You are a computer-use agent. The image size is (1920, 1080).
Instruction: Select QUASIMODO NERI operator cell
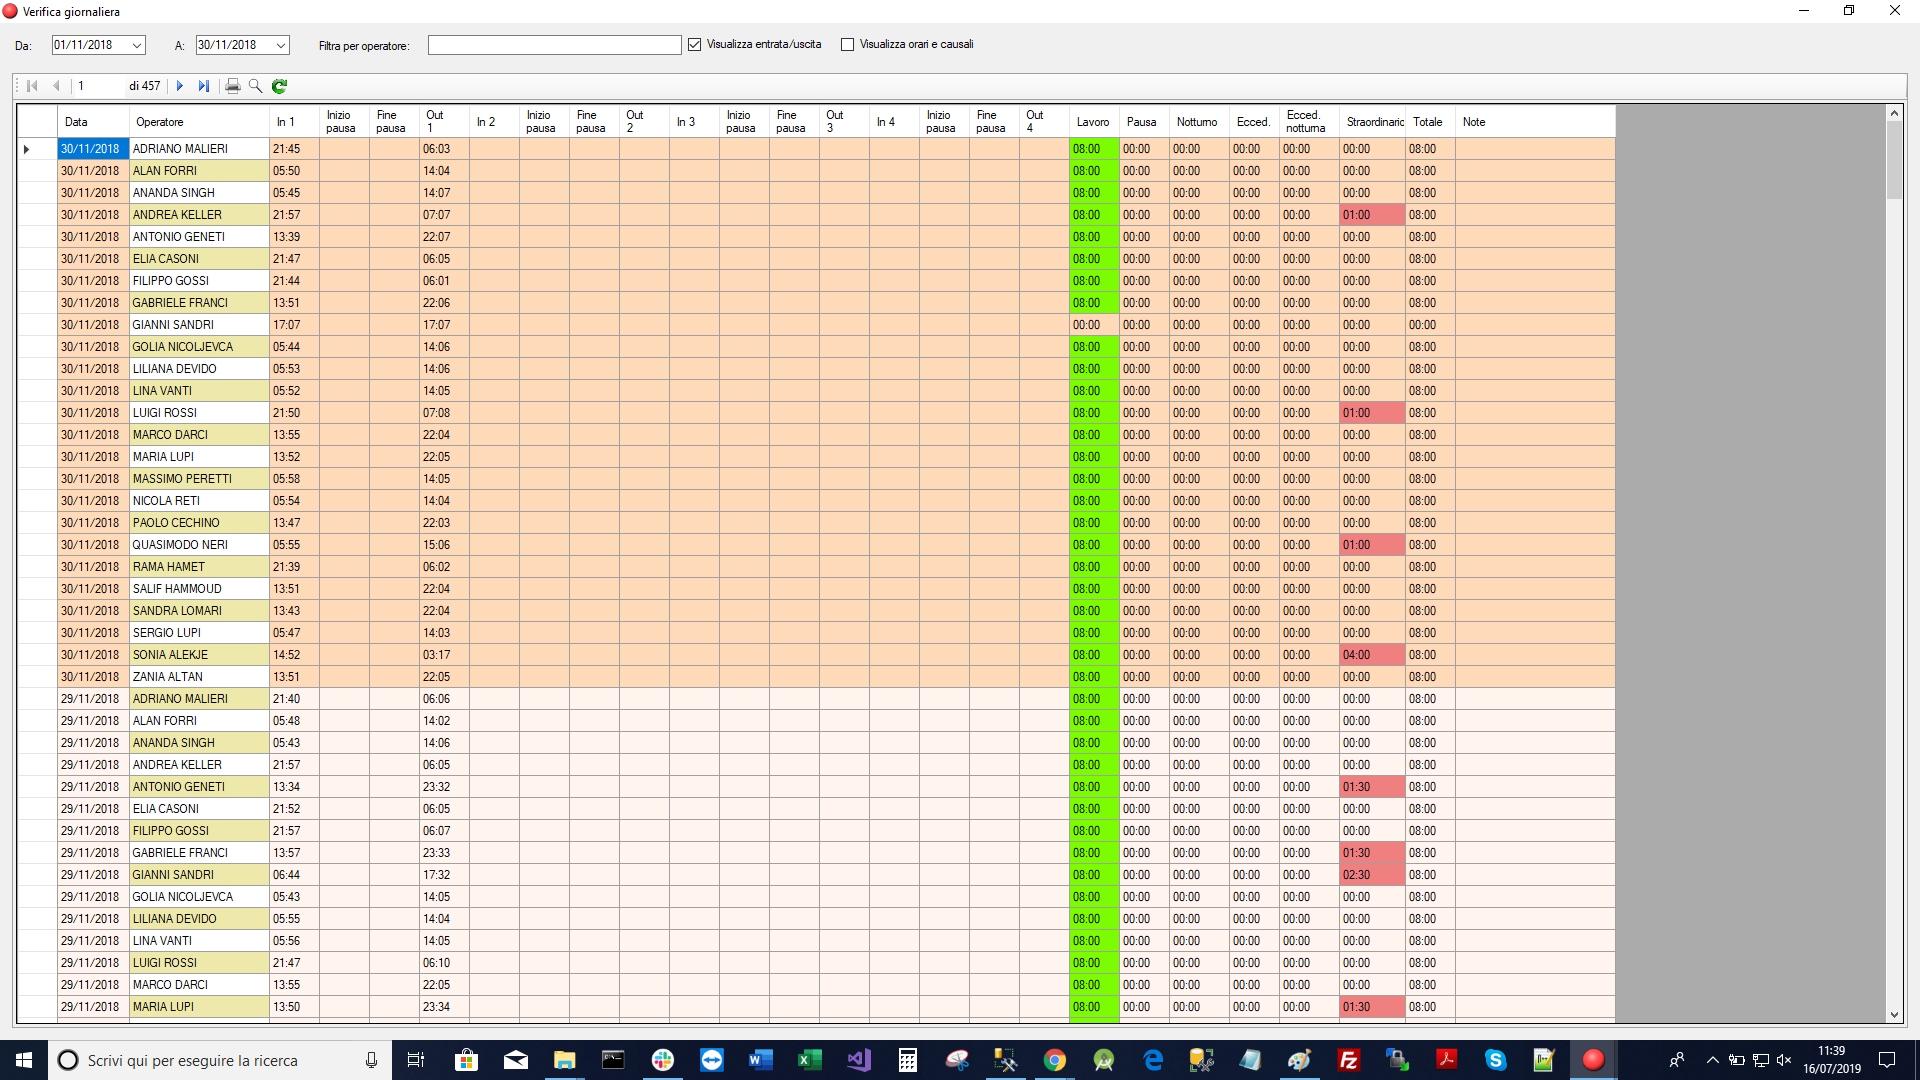pyautogui.click(x=199, y=545)
